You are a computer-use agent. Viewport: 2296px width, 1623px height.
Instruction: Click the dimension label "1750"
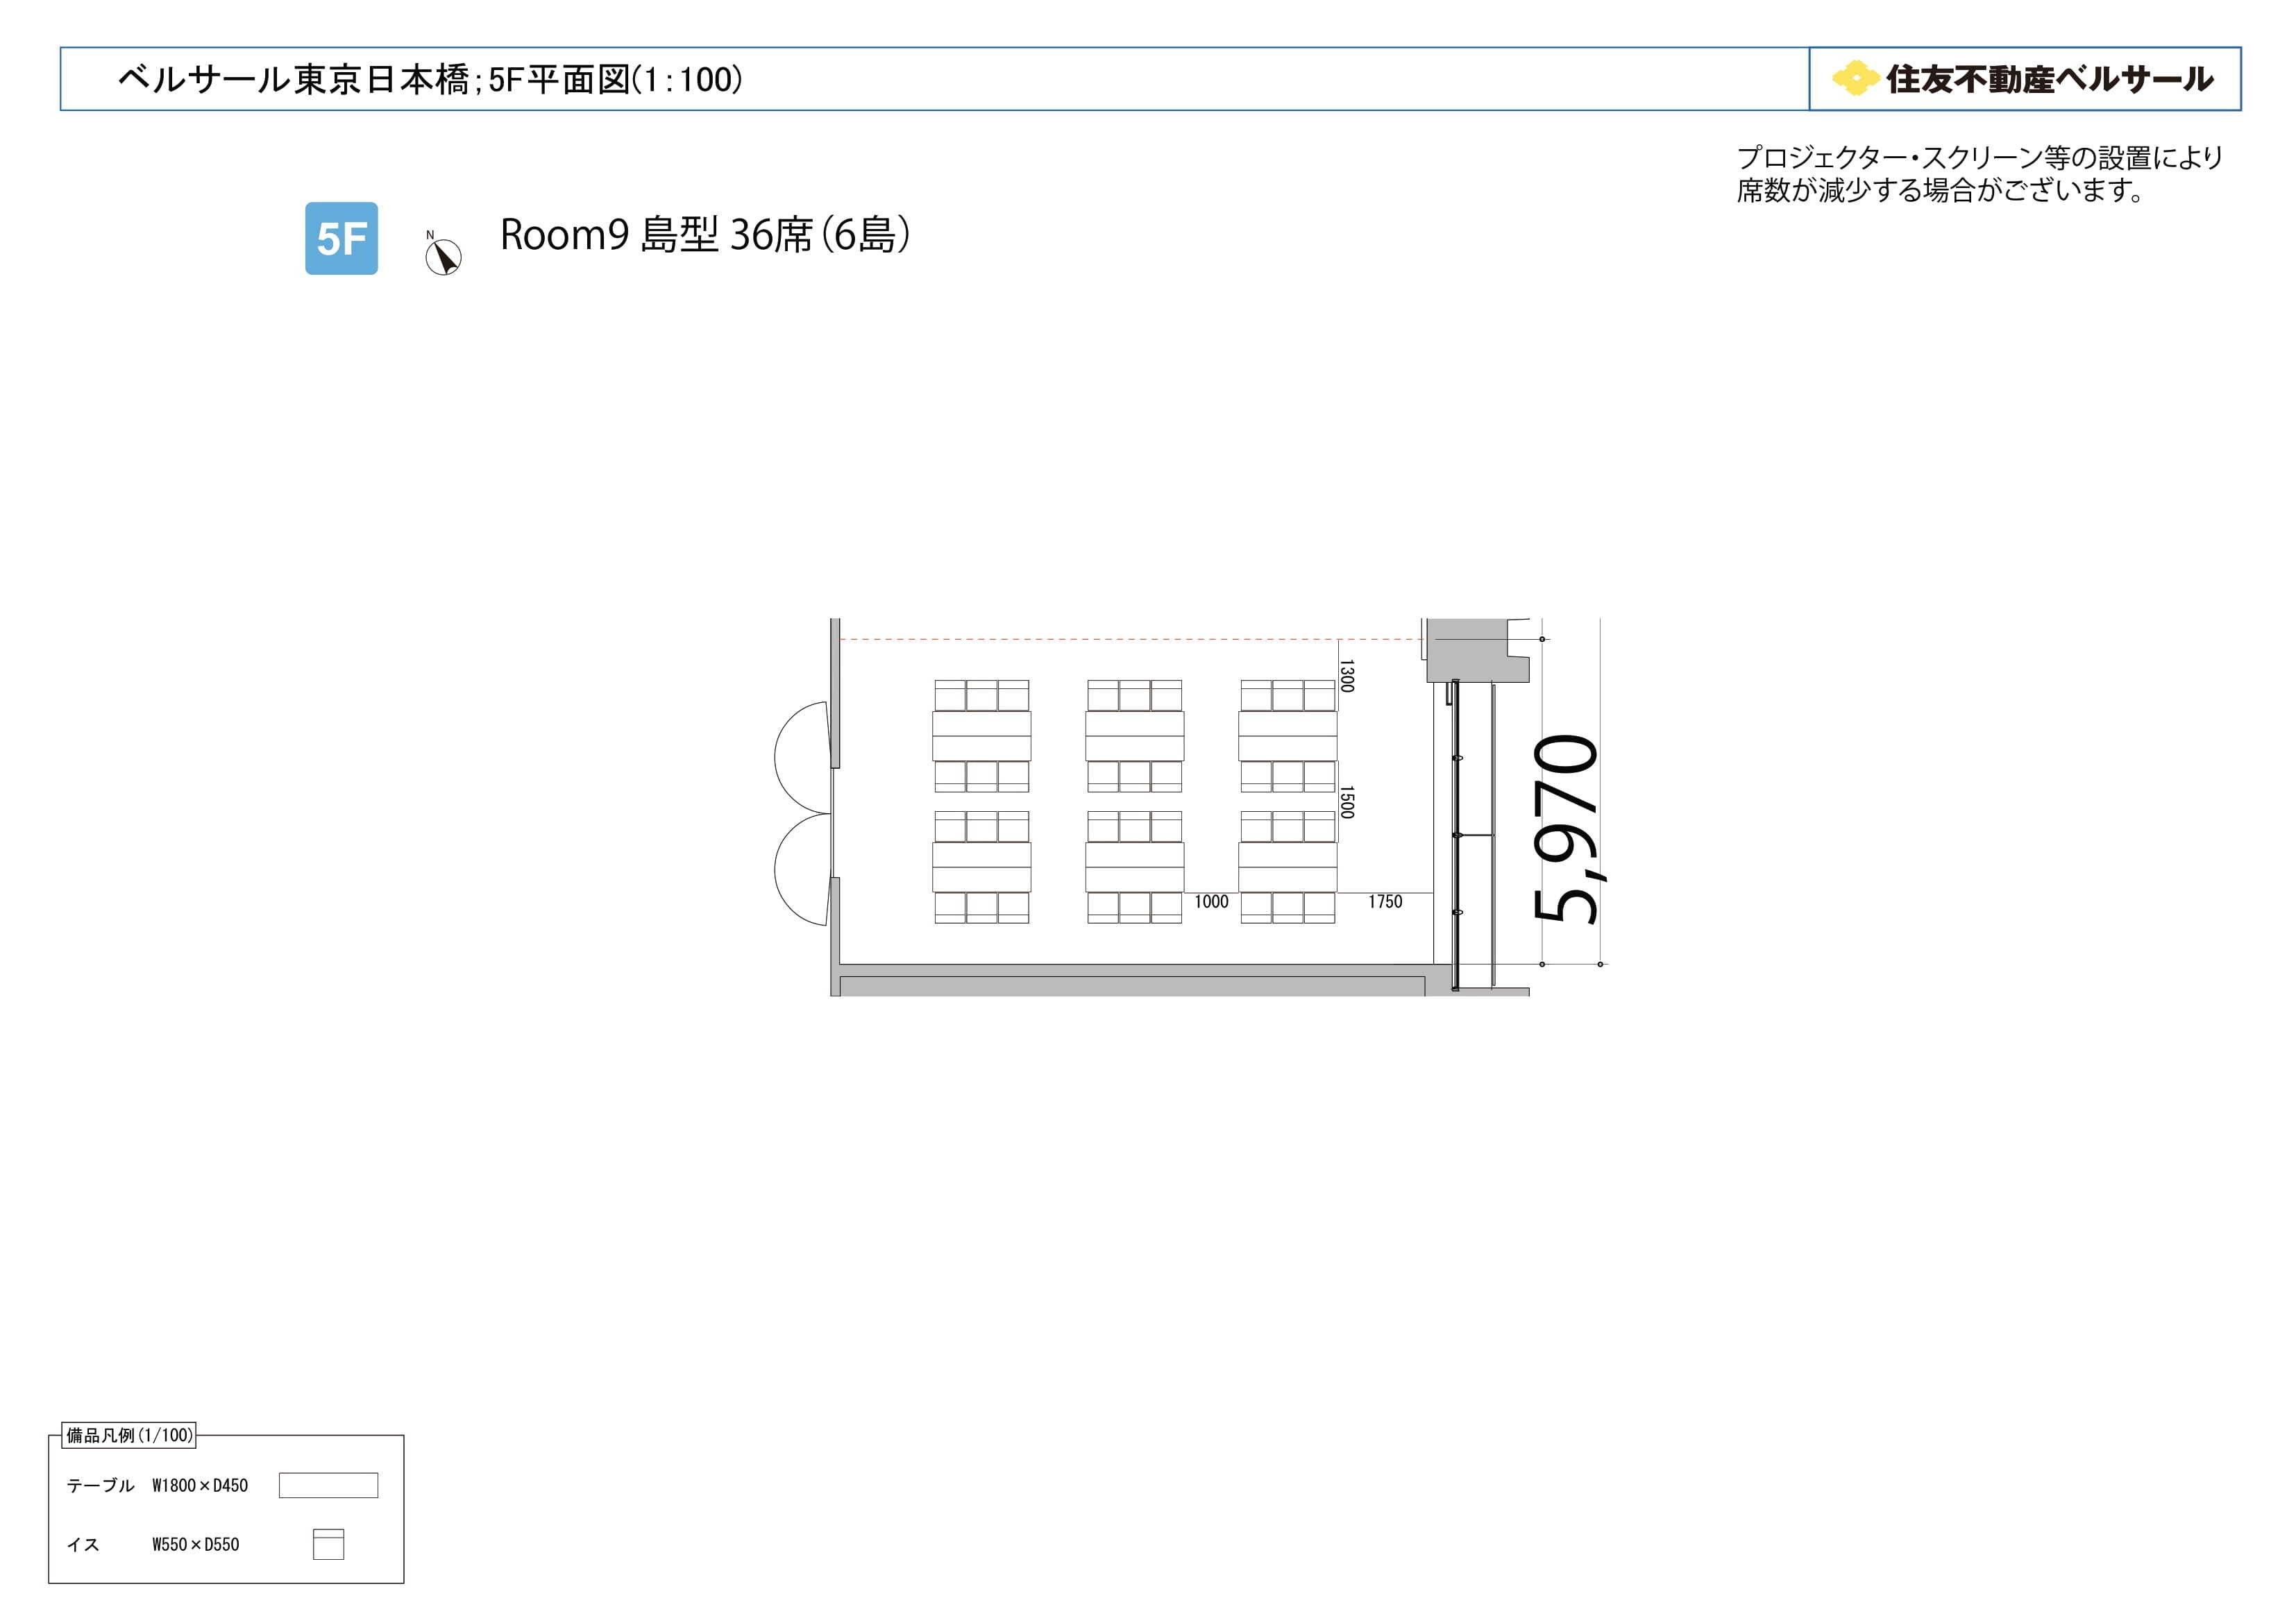click(1385, 902)
